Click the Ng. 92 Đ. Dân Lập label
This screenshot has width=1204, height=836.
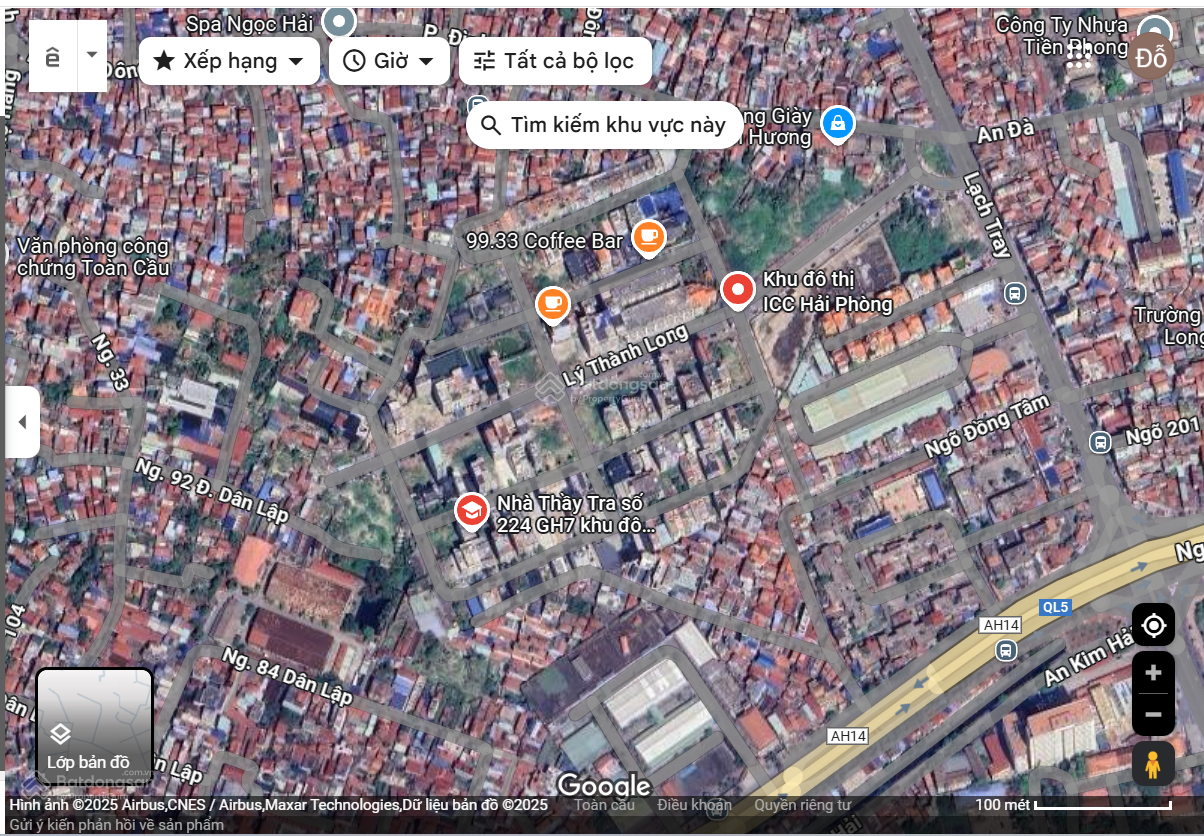pyautogui.click(x=212, y=491)
